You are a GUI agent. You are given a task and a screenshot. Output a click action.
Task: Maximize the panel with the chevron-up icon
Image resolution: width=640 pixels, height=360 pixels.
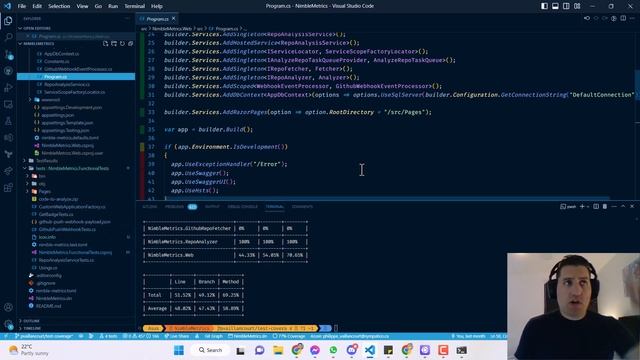pos(623,207)
